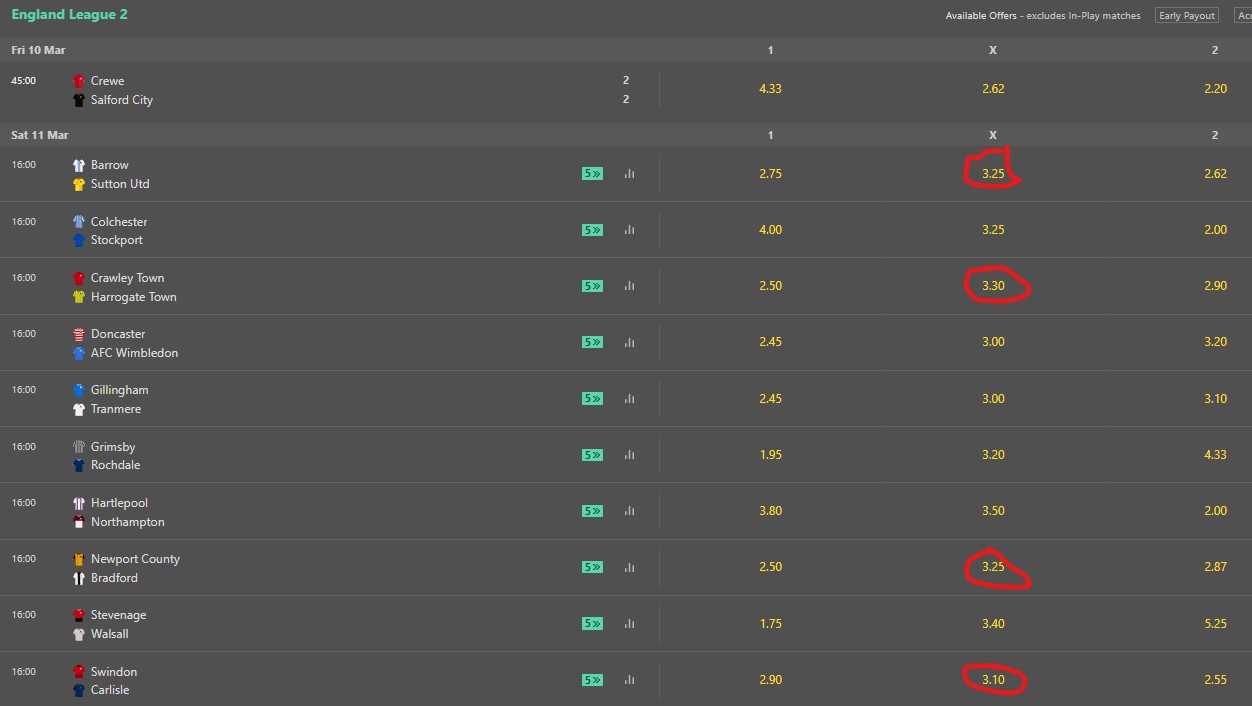Open stats icon for Crawley Town match
Viewport: 1252px width, 706px height.
click(629, 286)
